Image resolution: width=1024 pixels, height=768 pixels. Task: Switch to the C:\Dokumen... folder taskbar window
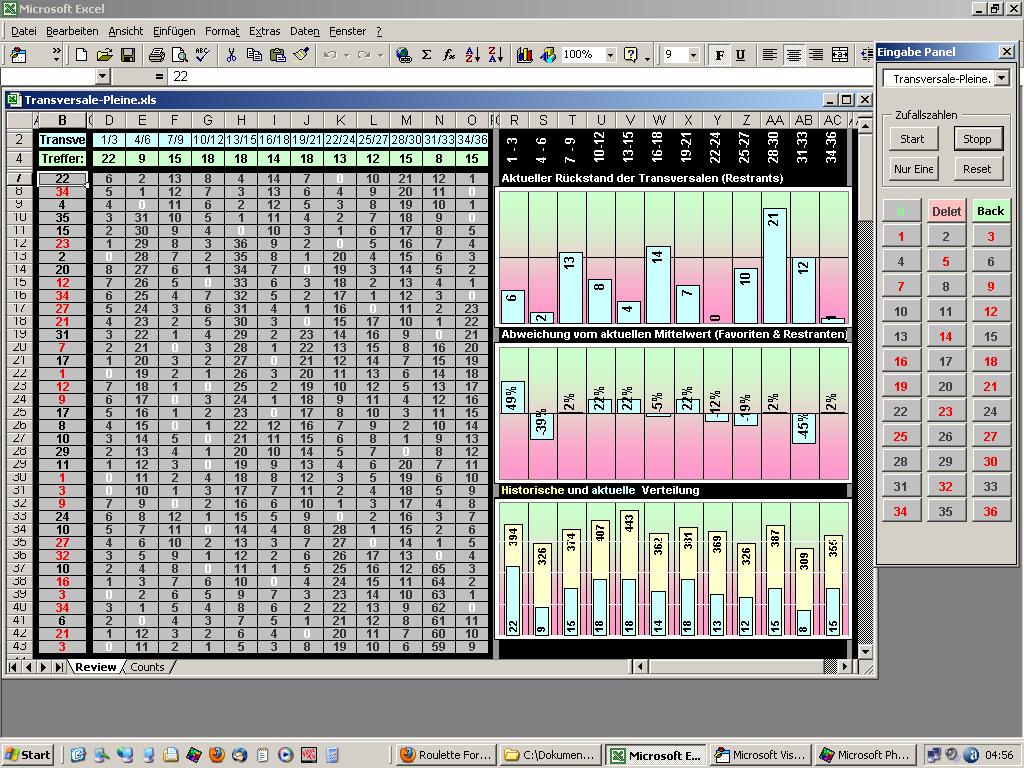tap(550, 755)
